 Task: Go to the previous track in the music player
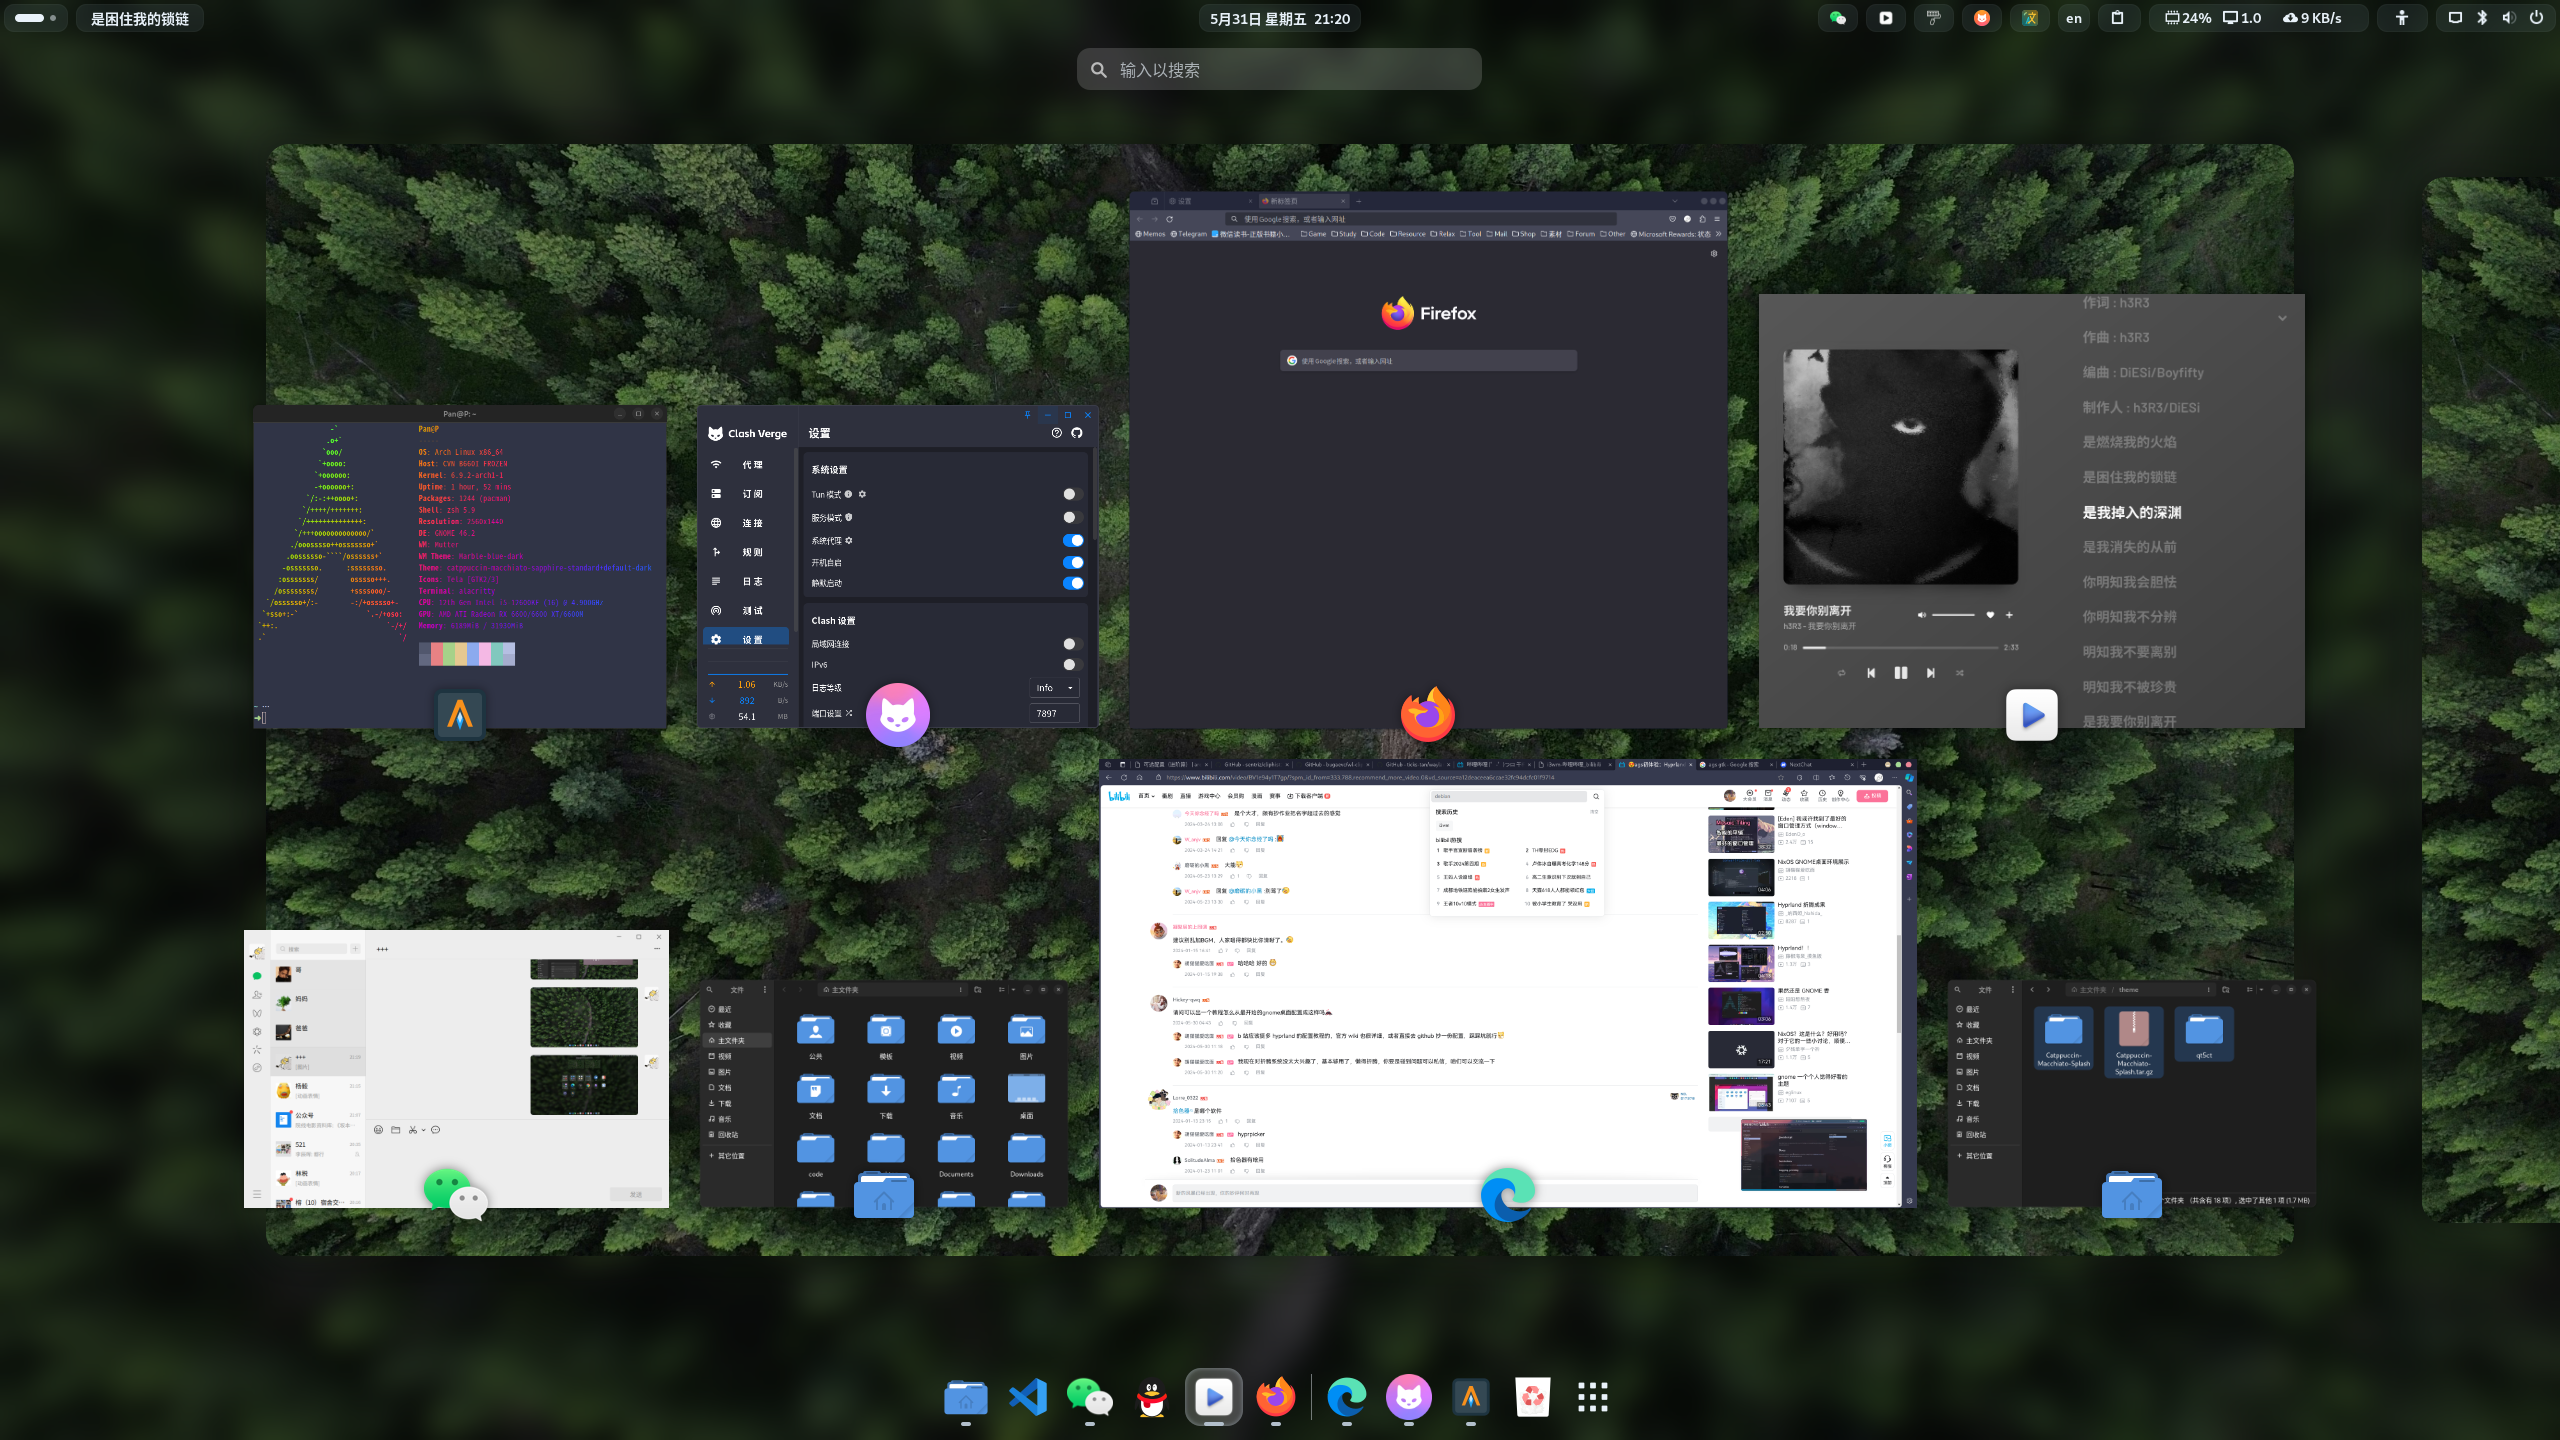click(1871, 673)
